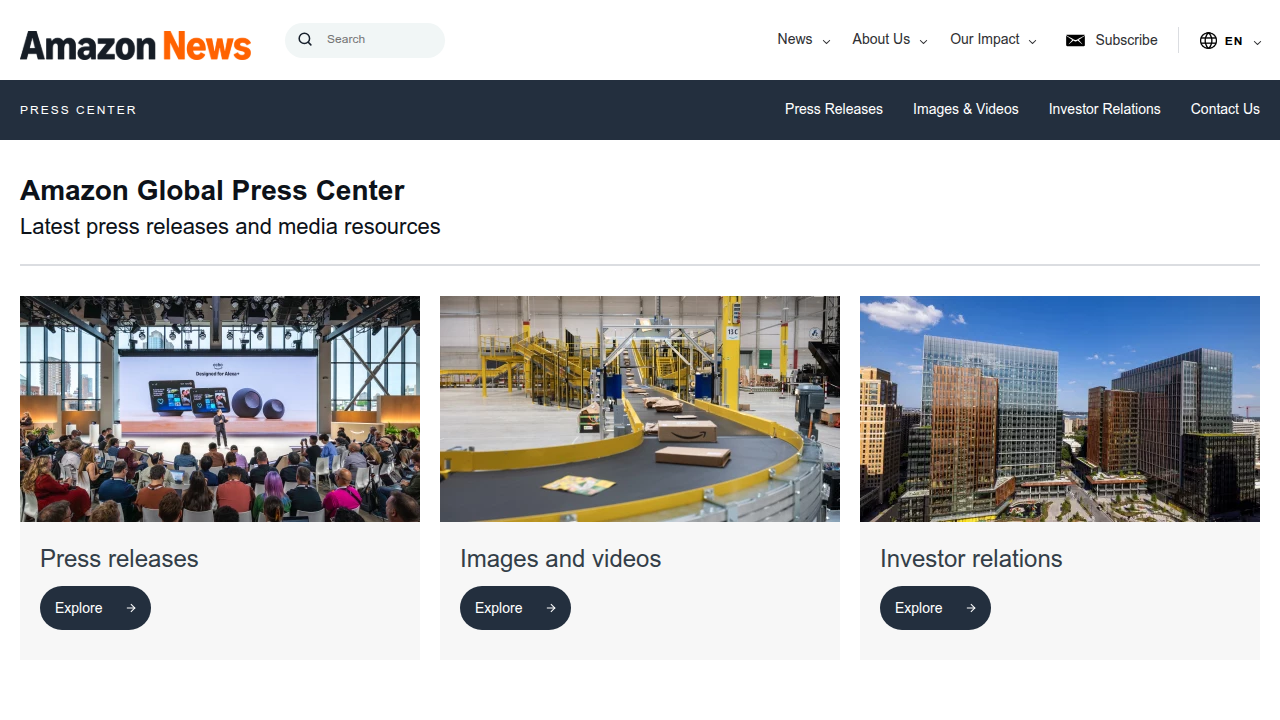Image resolution: width=1280 pixels, height=720 pixels.
Task: Click the Images and videos card title
Action: [x=560, y=559]
